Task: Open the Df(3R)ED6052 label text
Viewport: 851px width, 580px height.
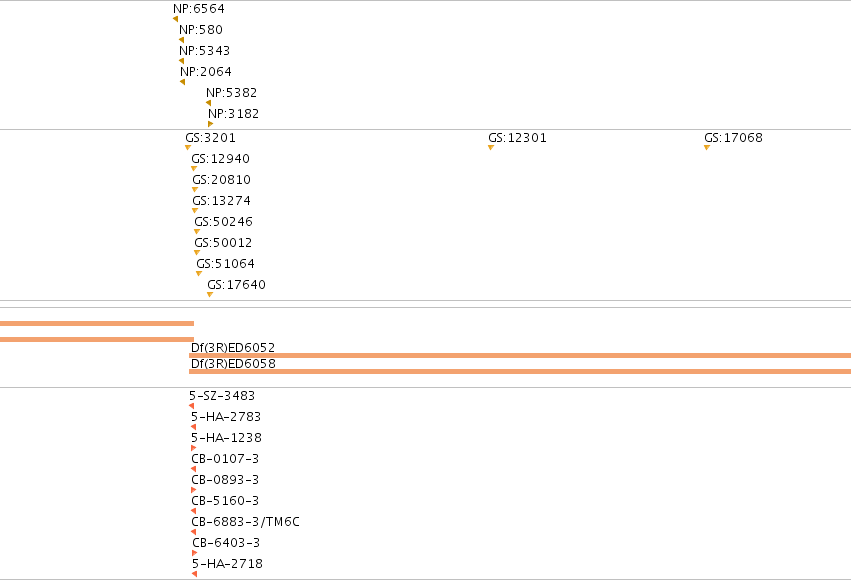Action: tap(233, 347)
